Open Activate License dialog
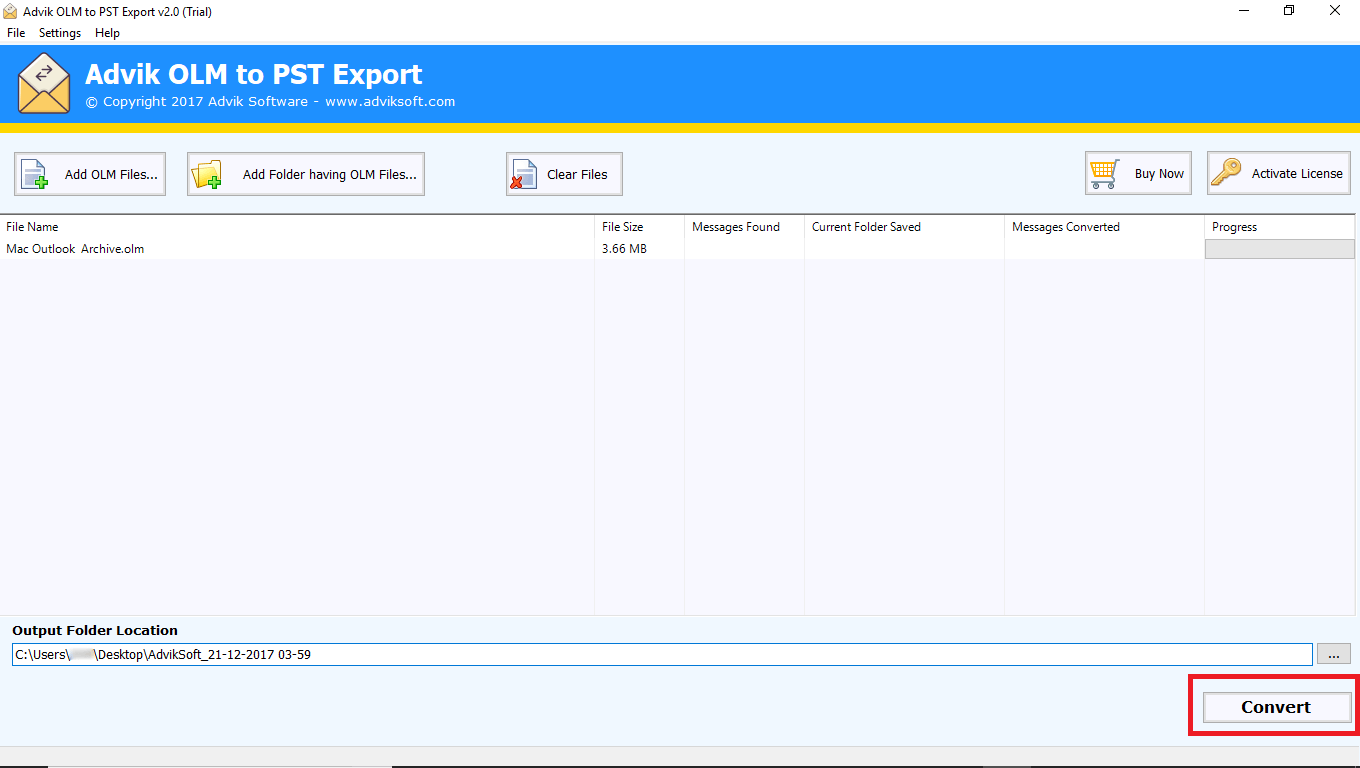The height and width of the screenshot is (768, 1360). 1279,173
